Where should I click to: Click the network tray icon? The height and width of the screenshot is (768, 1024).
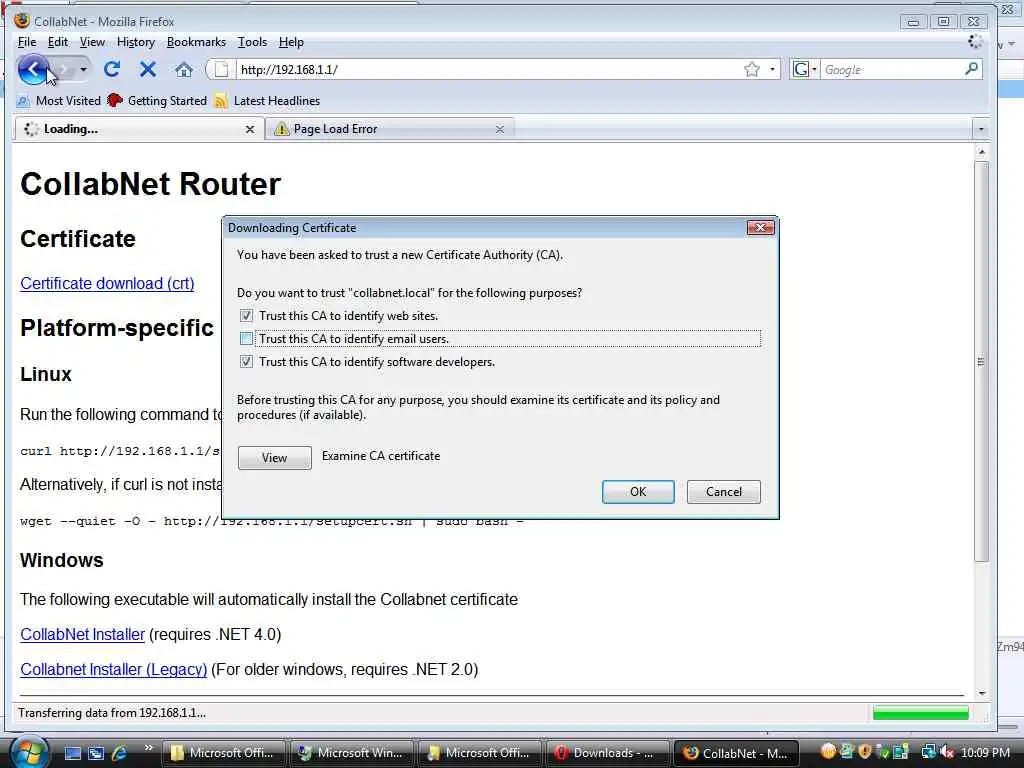tap(928, 752)
